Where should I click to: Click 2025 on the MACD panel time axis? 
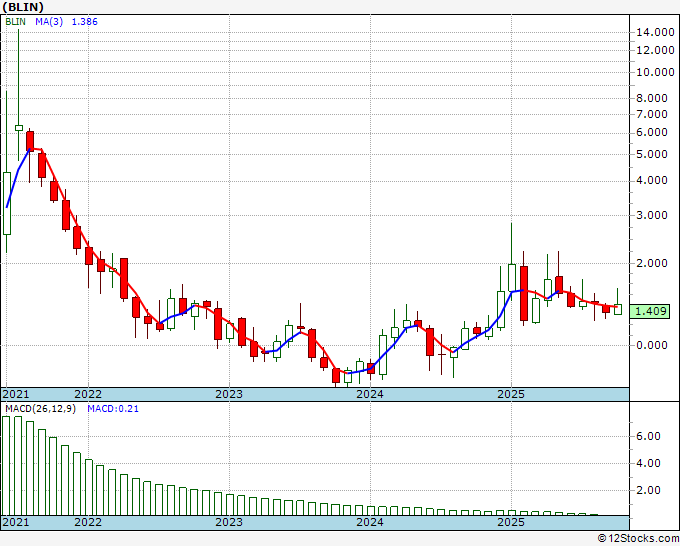click(x=511, y=522)
